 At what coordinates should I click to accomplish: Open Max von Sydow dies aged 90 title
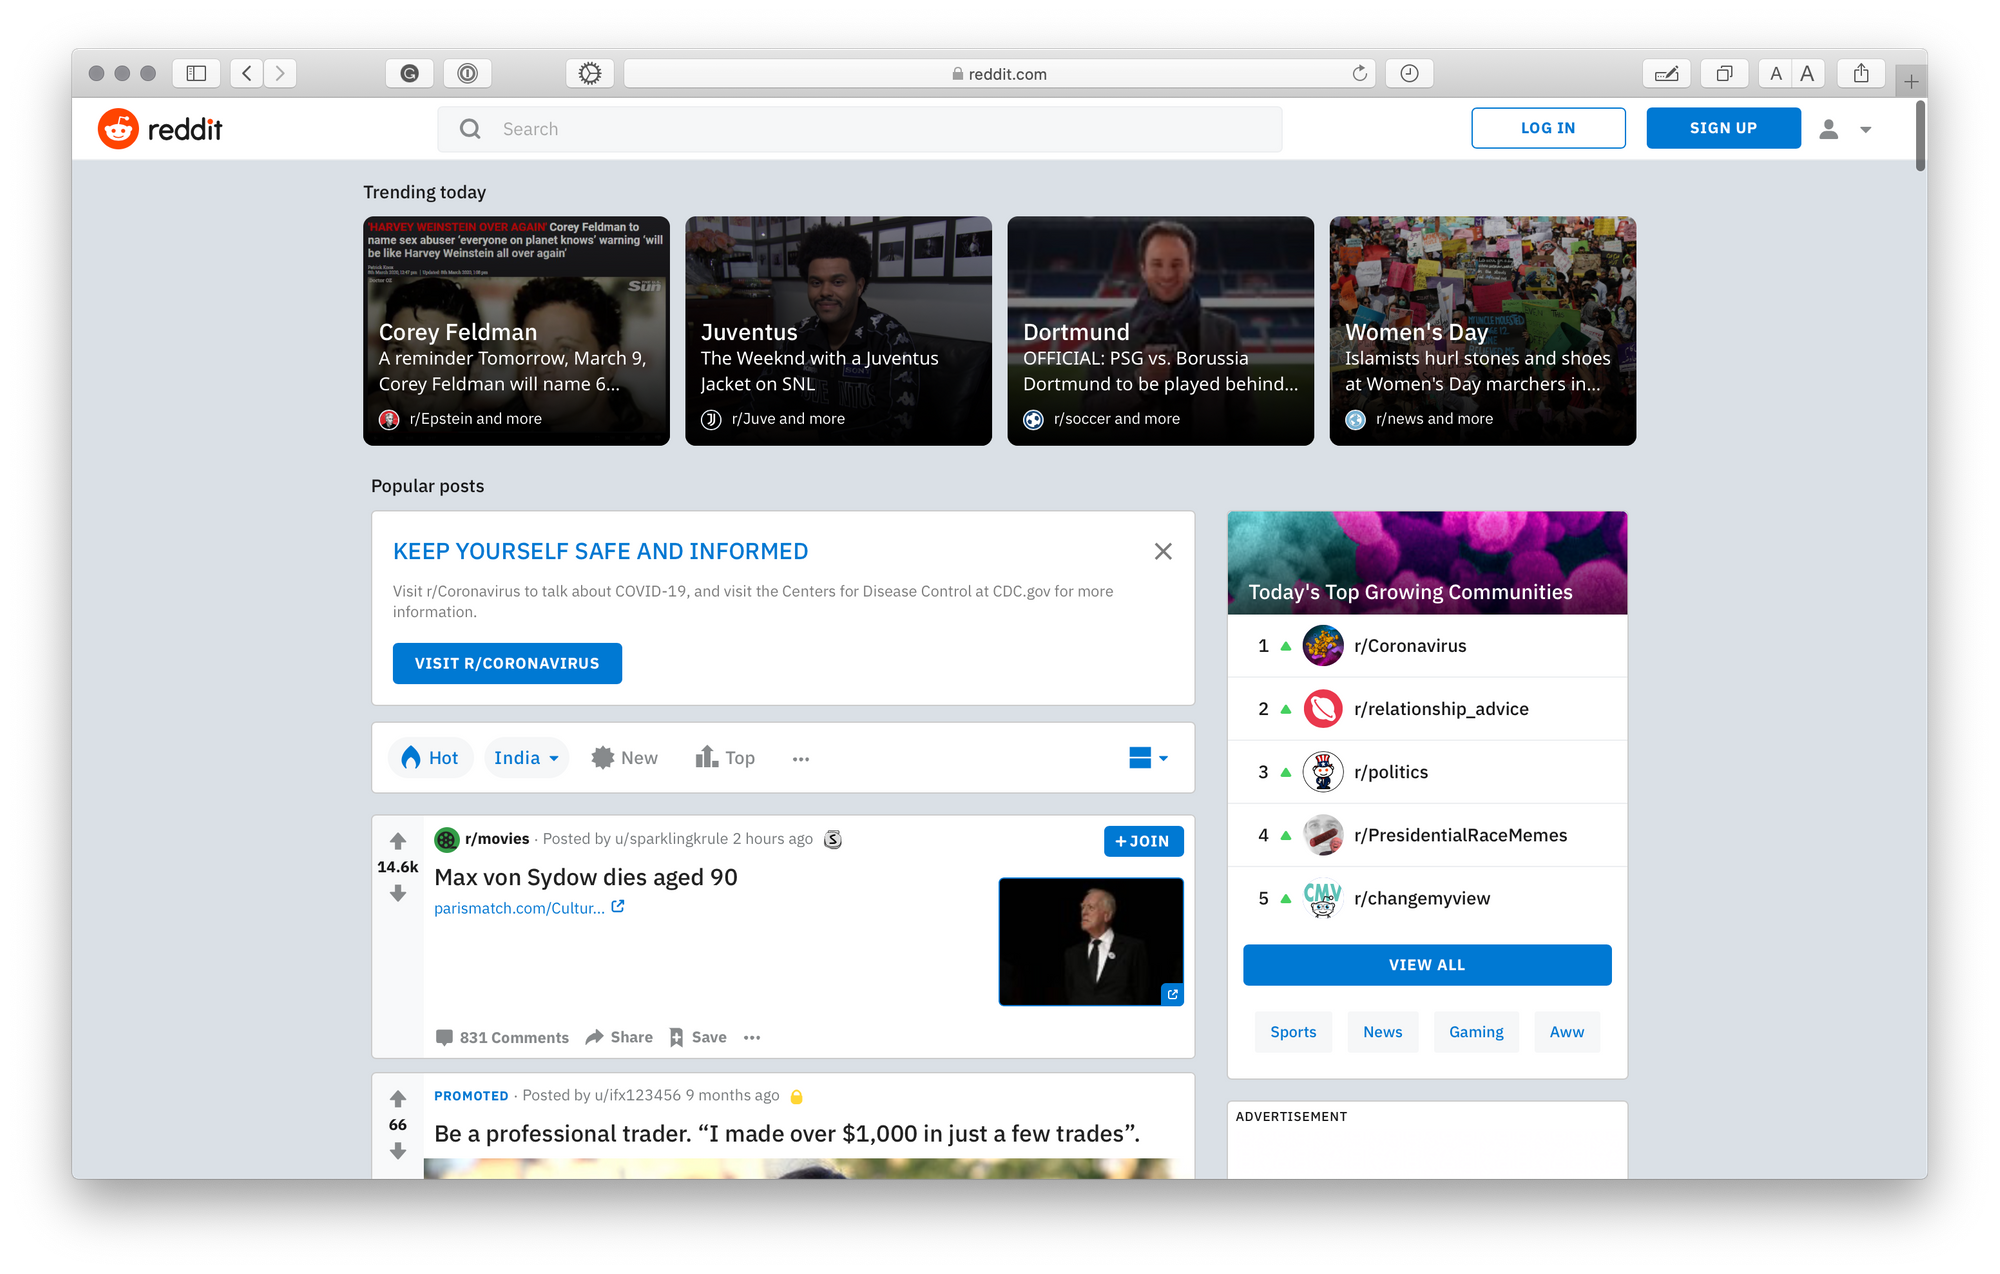(586, 877)
